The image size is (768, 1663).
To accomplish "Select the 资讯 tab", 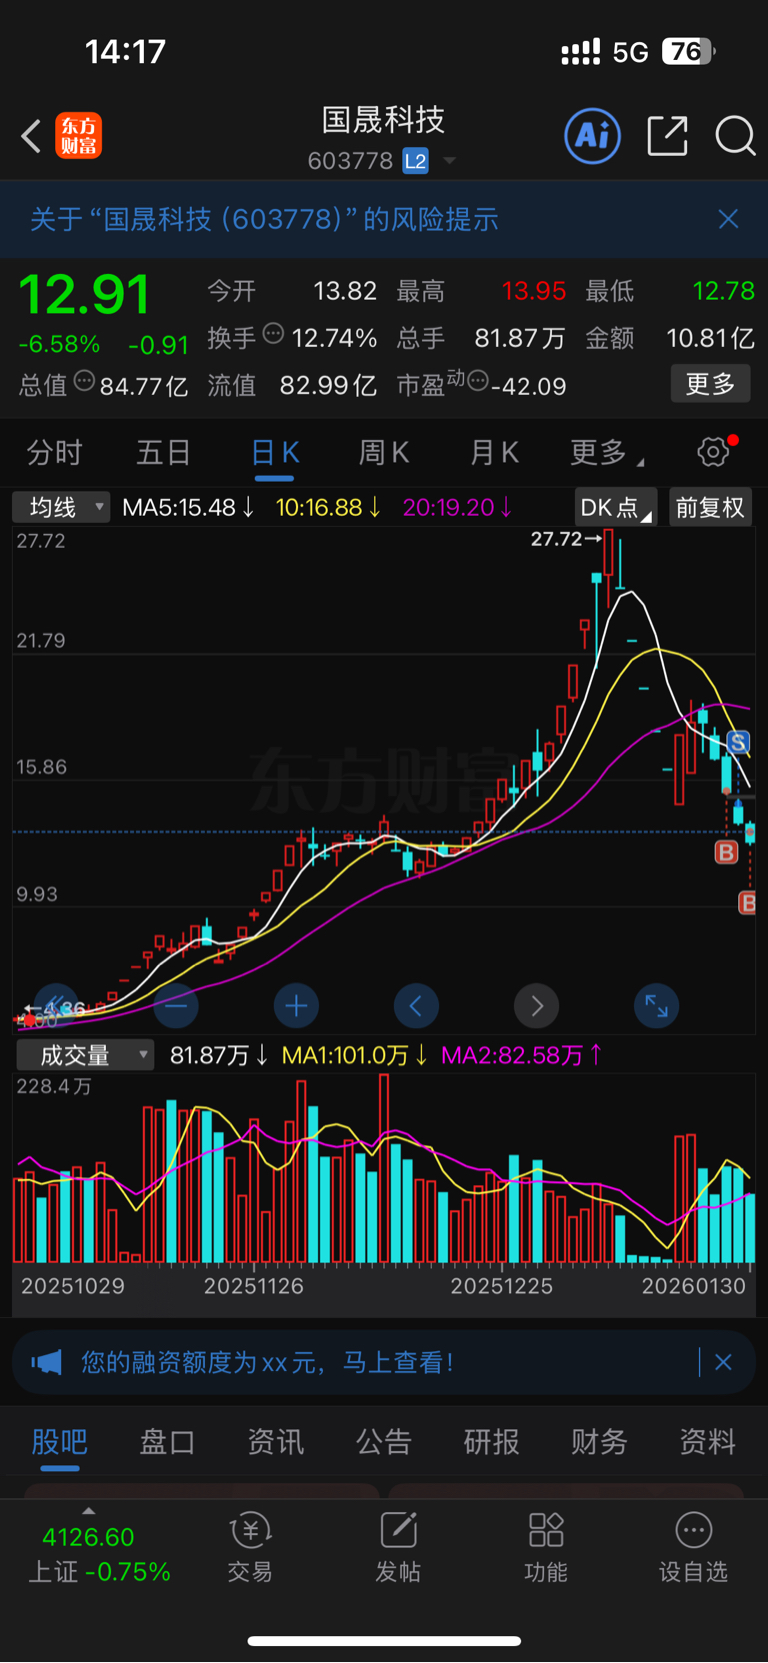I will [275, 1441].
